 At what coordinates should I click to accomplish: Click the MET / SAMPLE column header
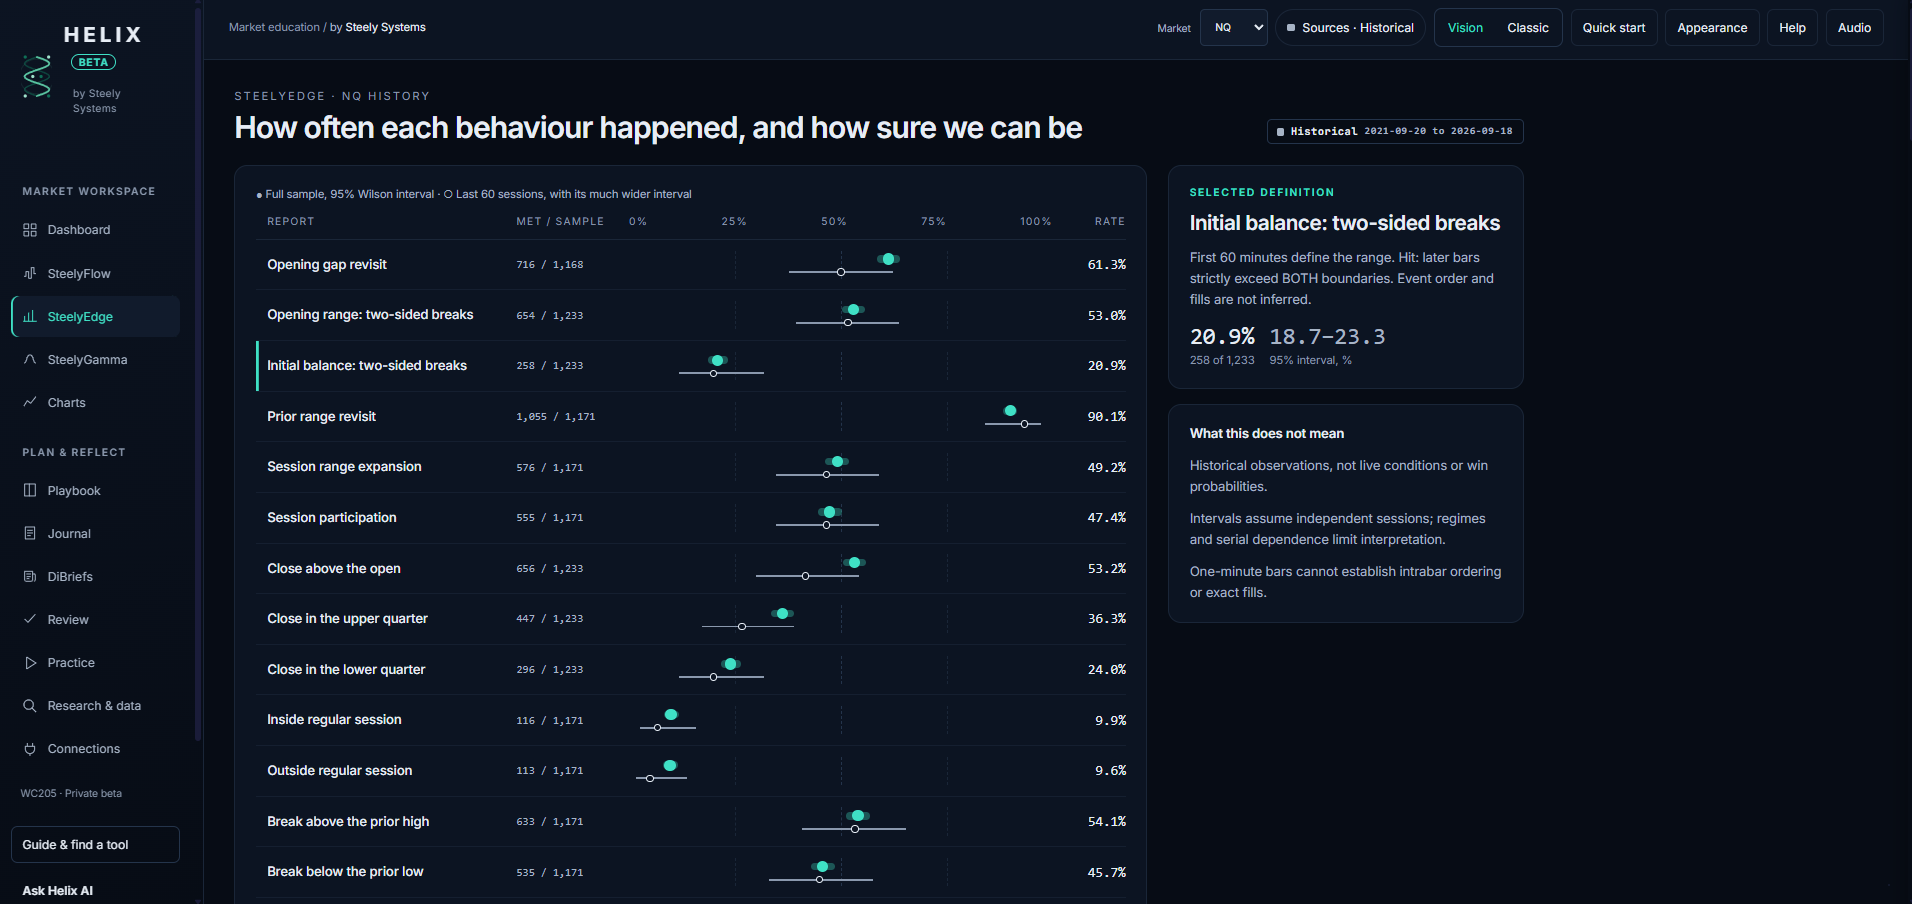click(560, 221)
